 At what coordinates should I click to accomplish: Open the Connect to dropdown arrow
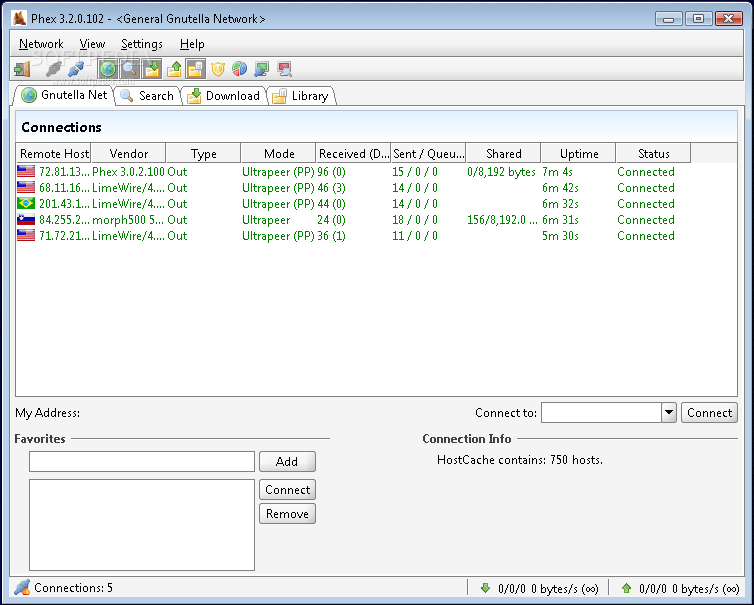(668, 413)
